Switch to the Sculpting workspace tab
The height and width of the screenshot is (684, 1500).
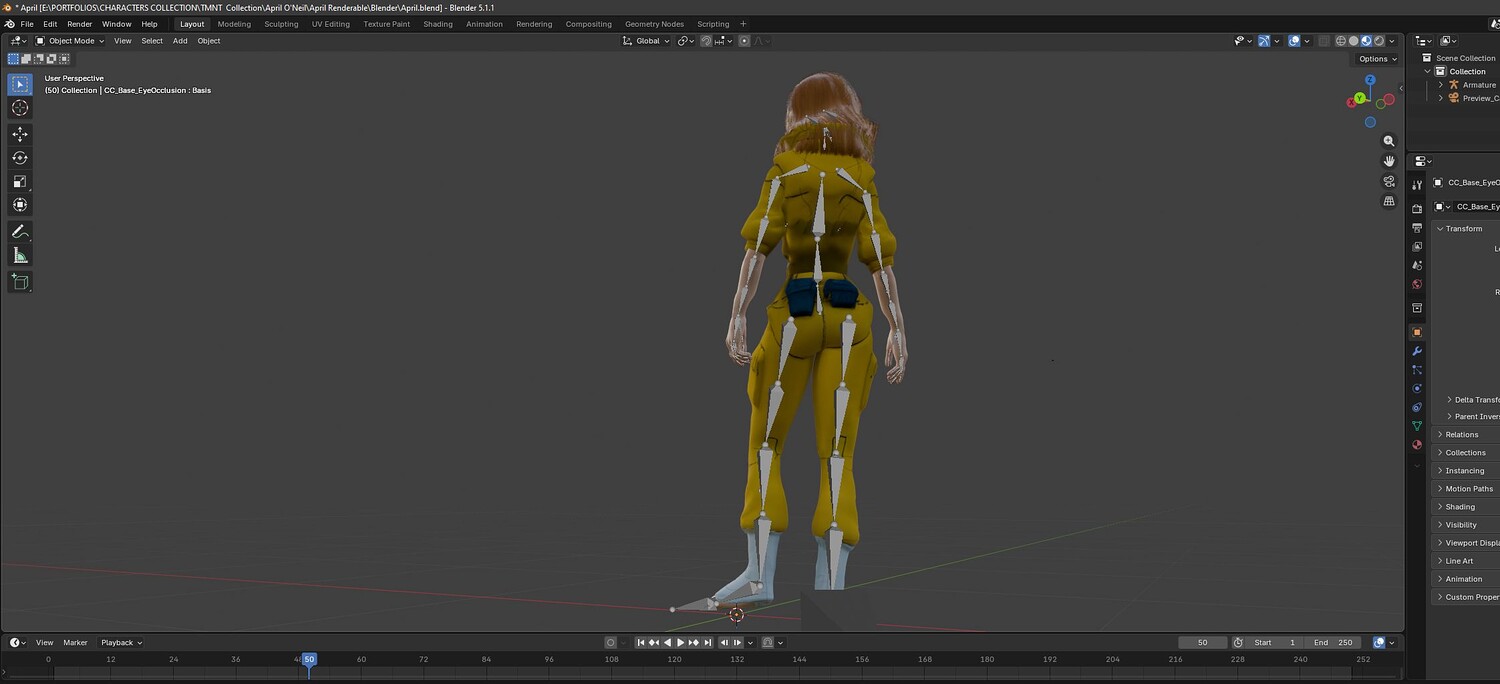pos(281,24)
